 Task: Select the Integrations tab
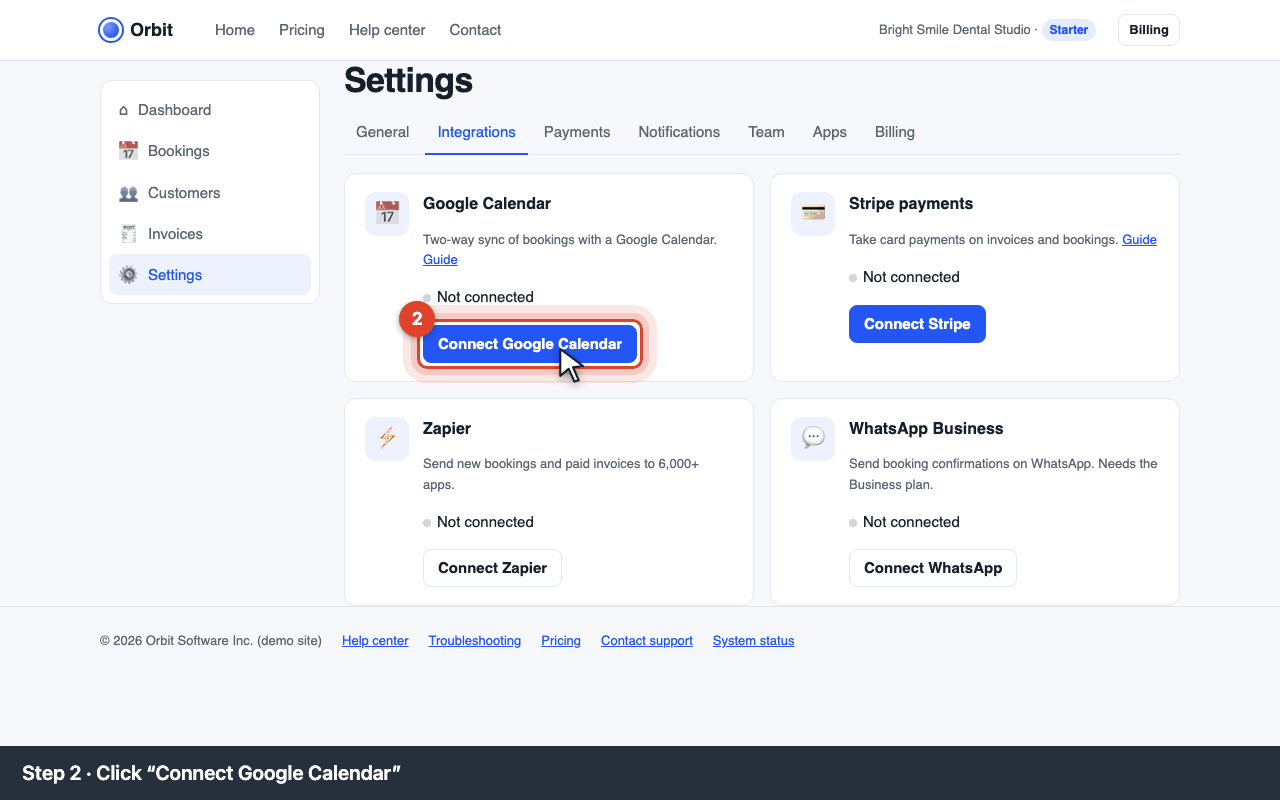point(477,132)
